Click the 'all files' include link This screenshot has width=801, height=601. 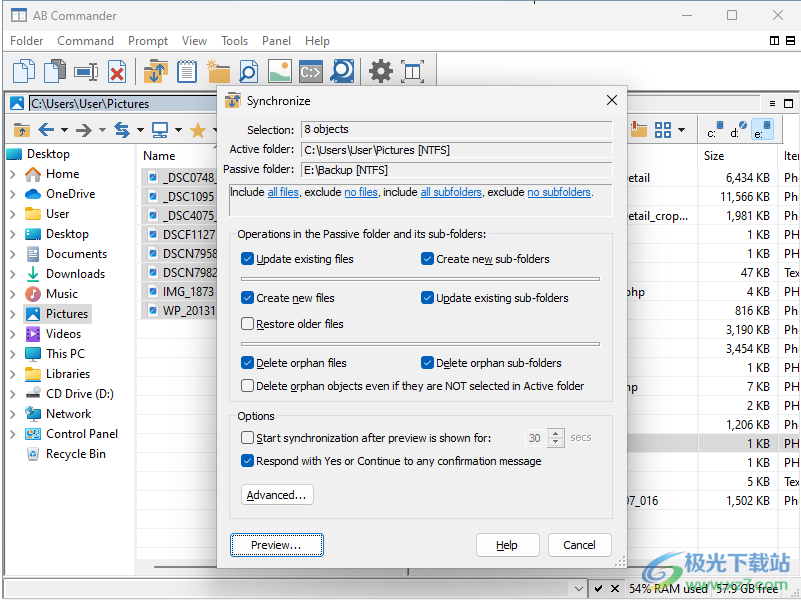tap(283, 192)
